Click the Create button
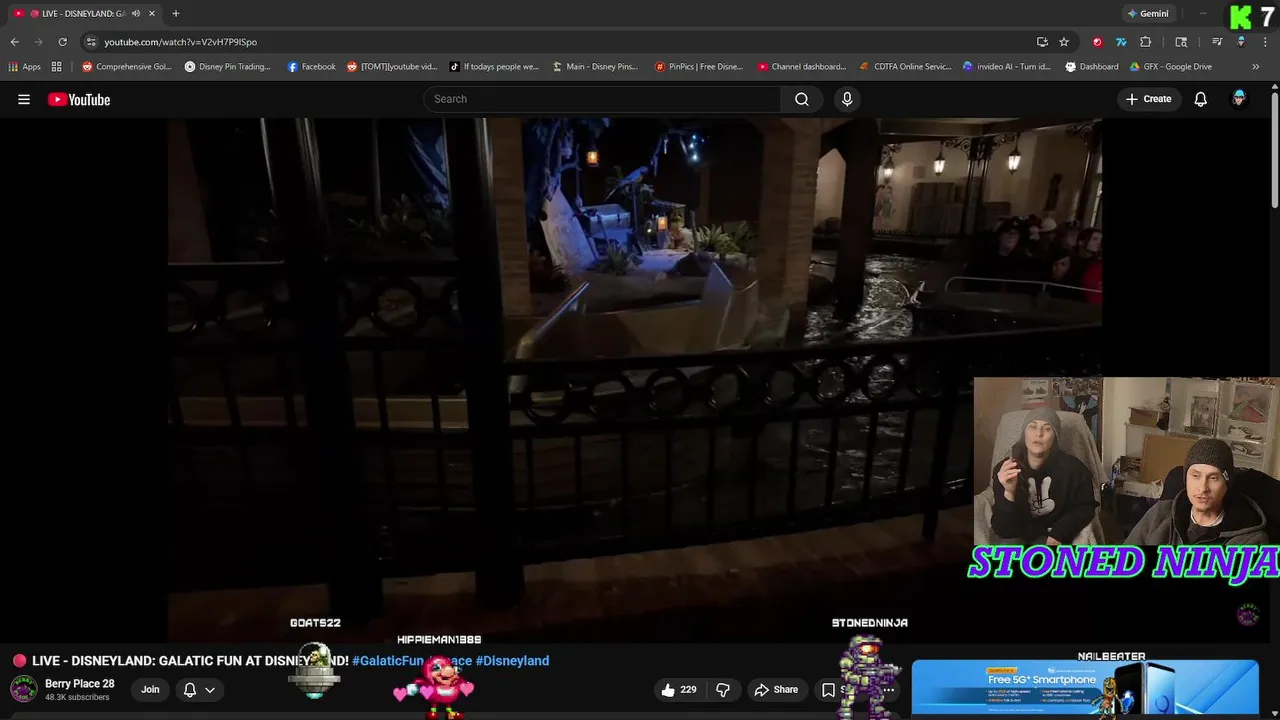This screenshot has width=1280, height=720. click(x=1148, y=99)
